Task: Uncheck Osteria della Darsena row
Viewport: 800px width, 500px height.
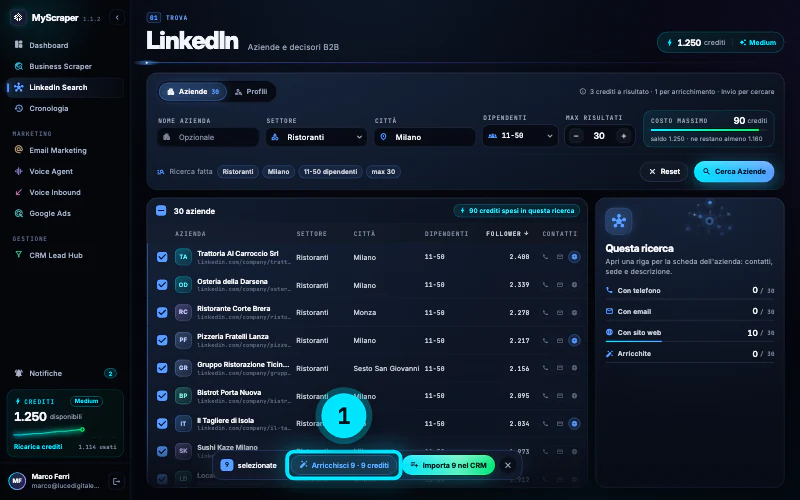Action: (162, 285)
